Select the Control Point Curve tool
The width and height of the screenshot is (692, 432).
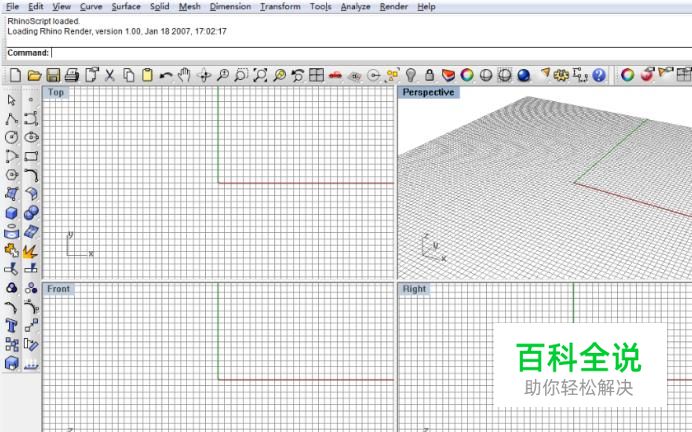pos(31,119)
